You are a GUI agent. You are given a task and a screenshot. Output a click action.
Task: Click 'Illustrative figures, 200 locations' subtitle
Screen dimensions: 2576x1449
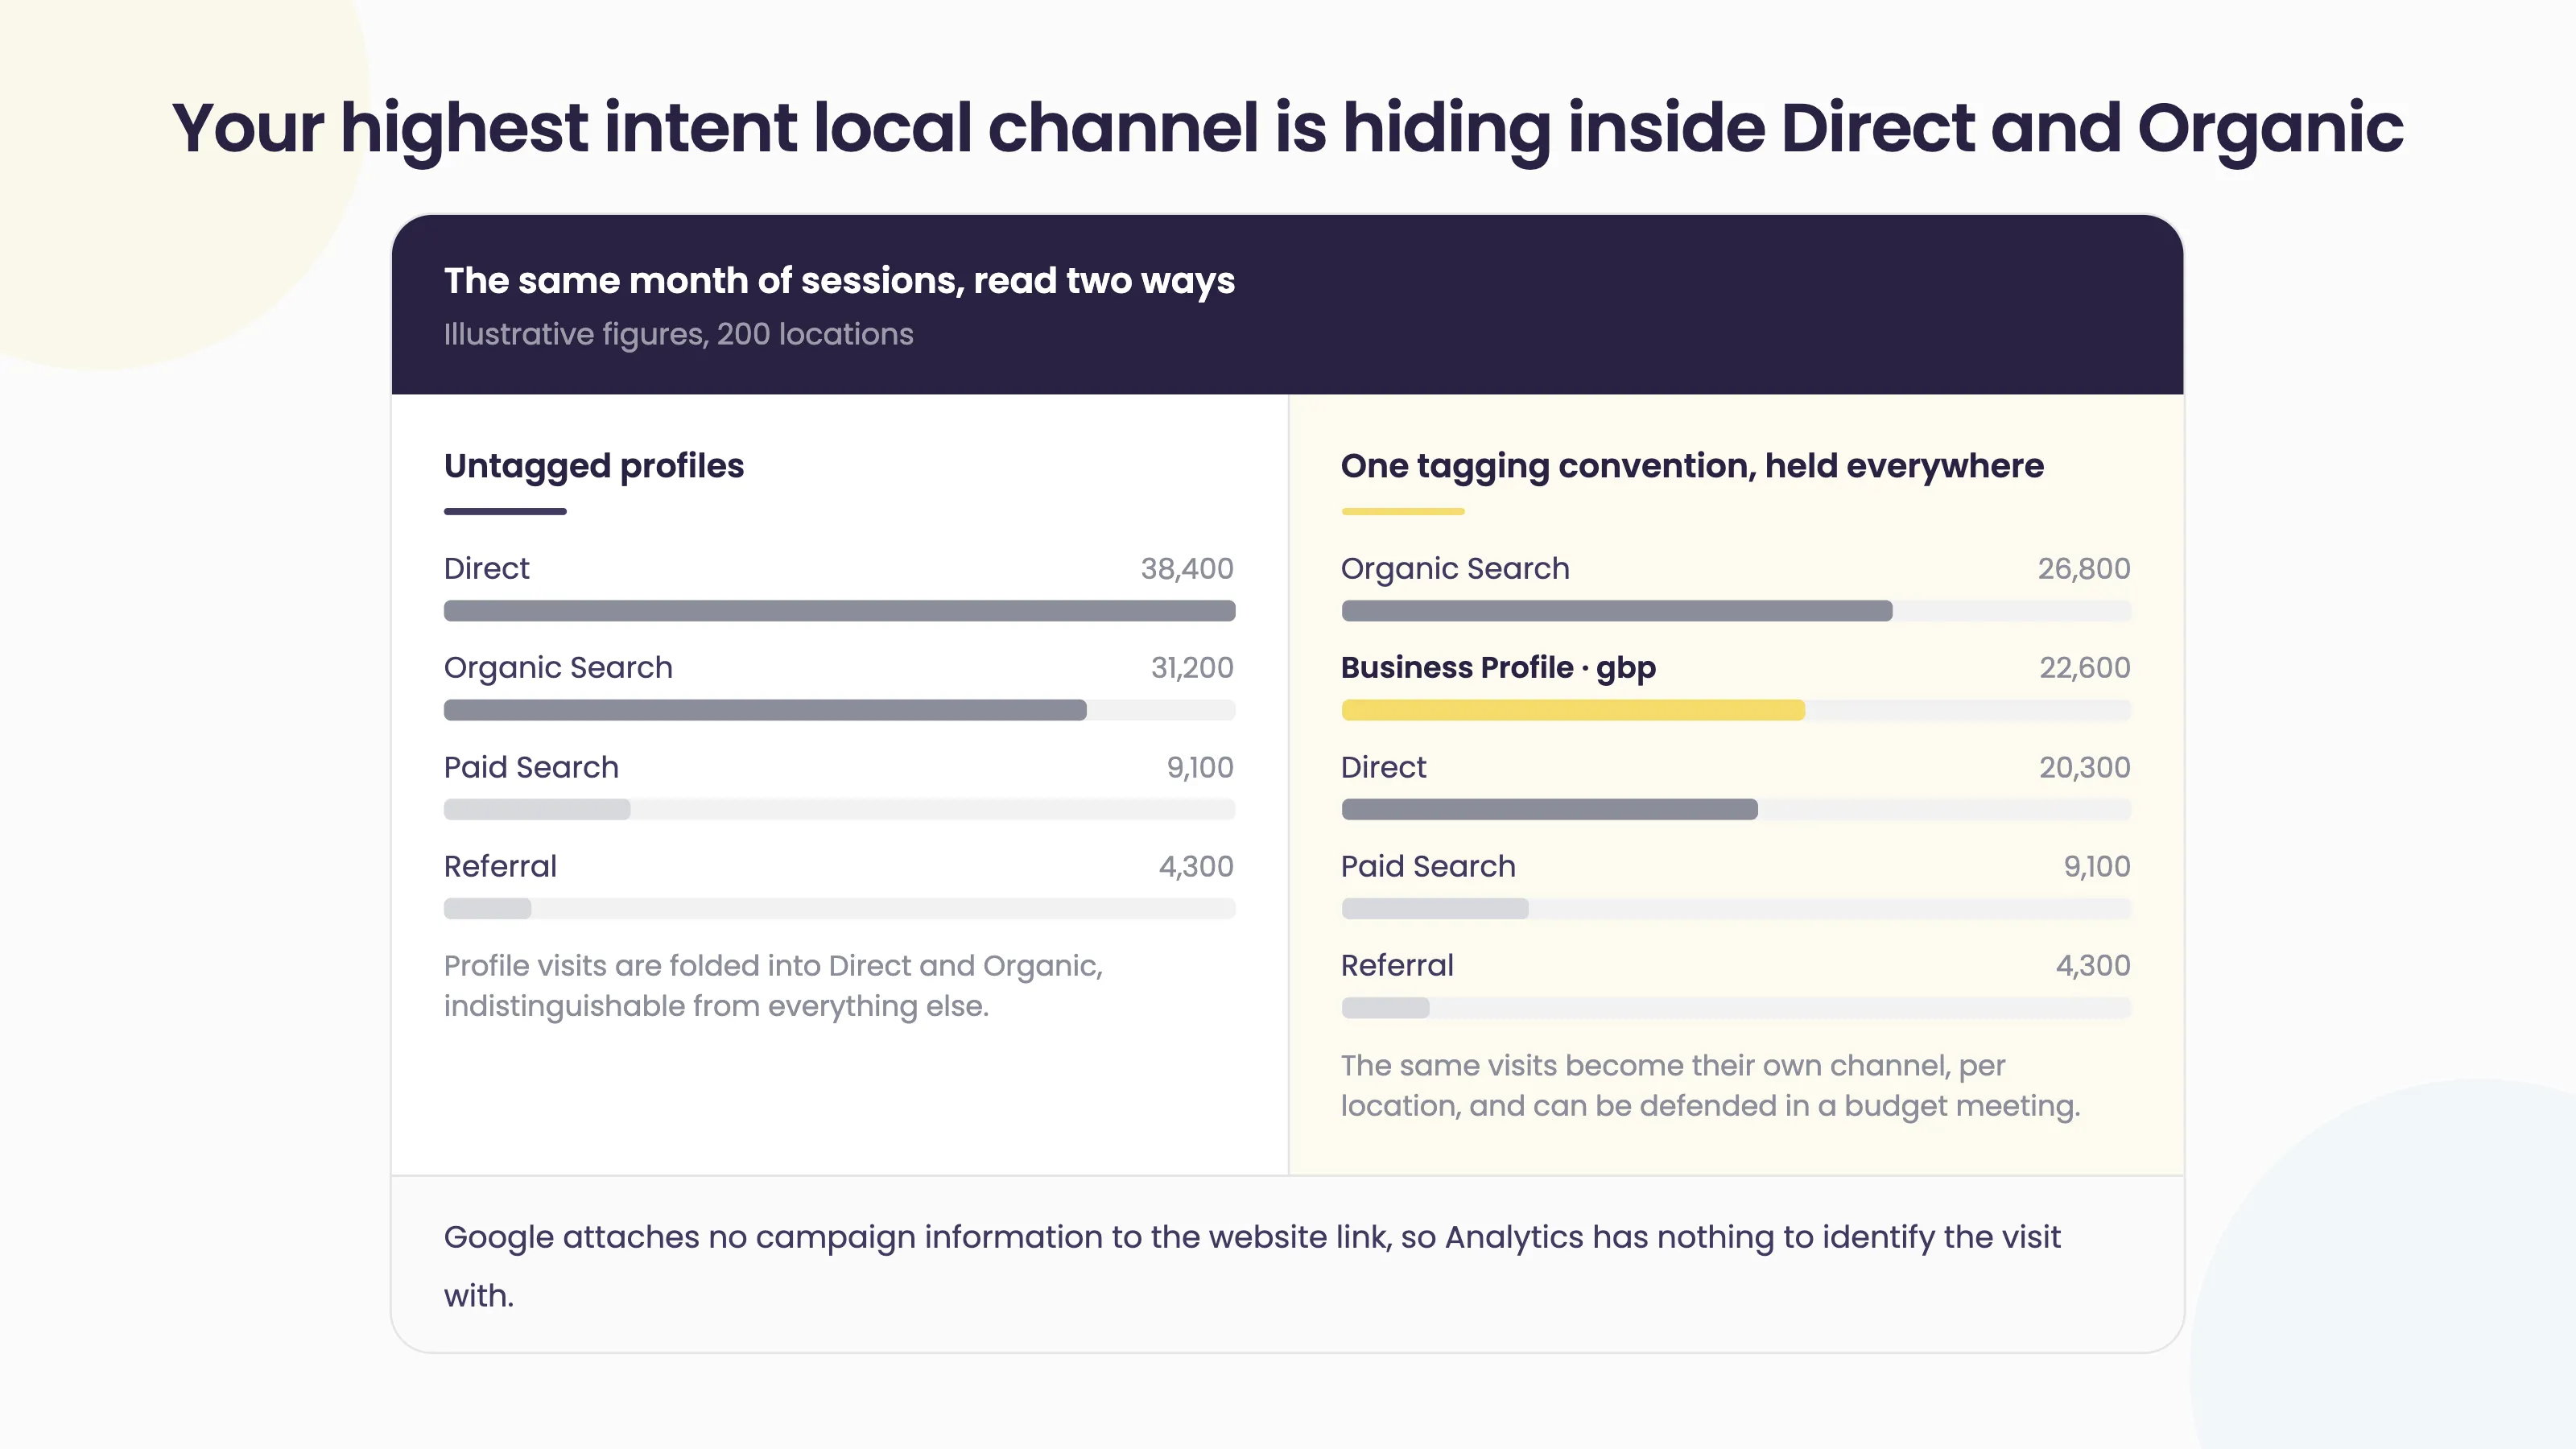coord(678,334)
